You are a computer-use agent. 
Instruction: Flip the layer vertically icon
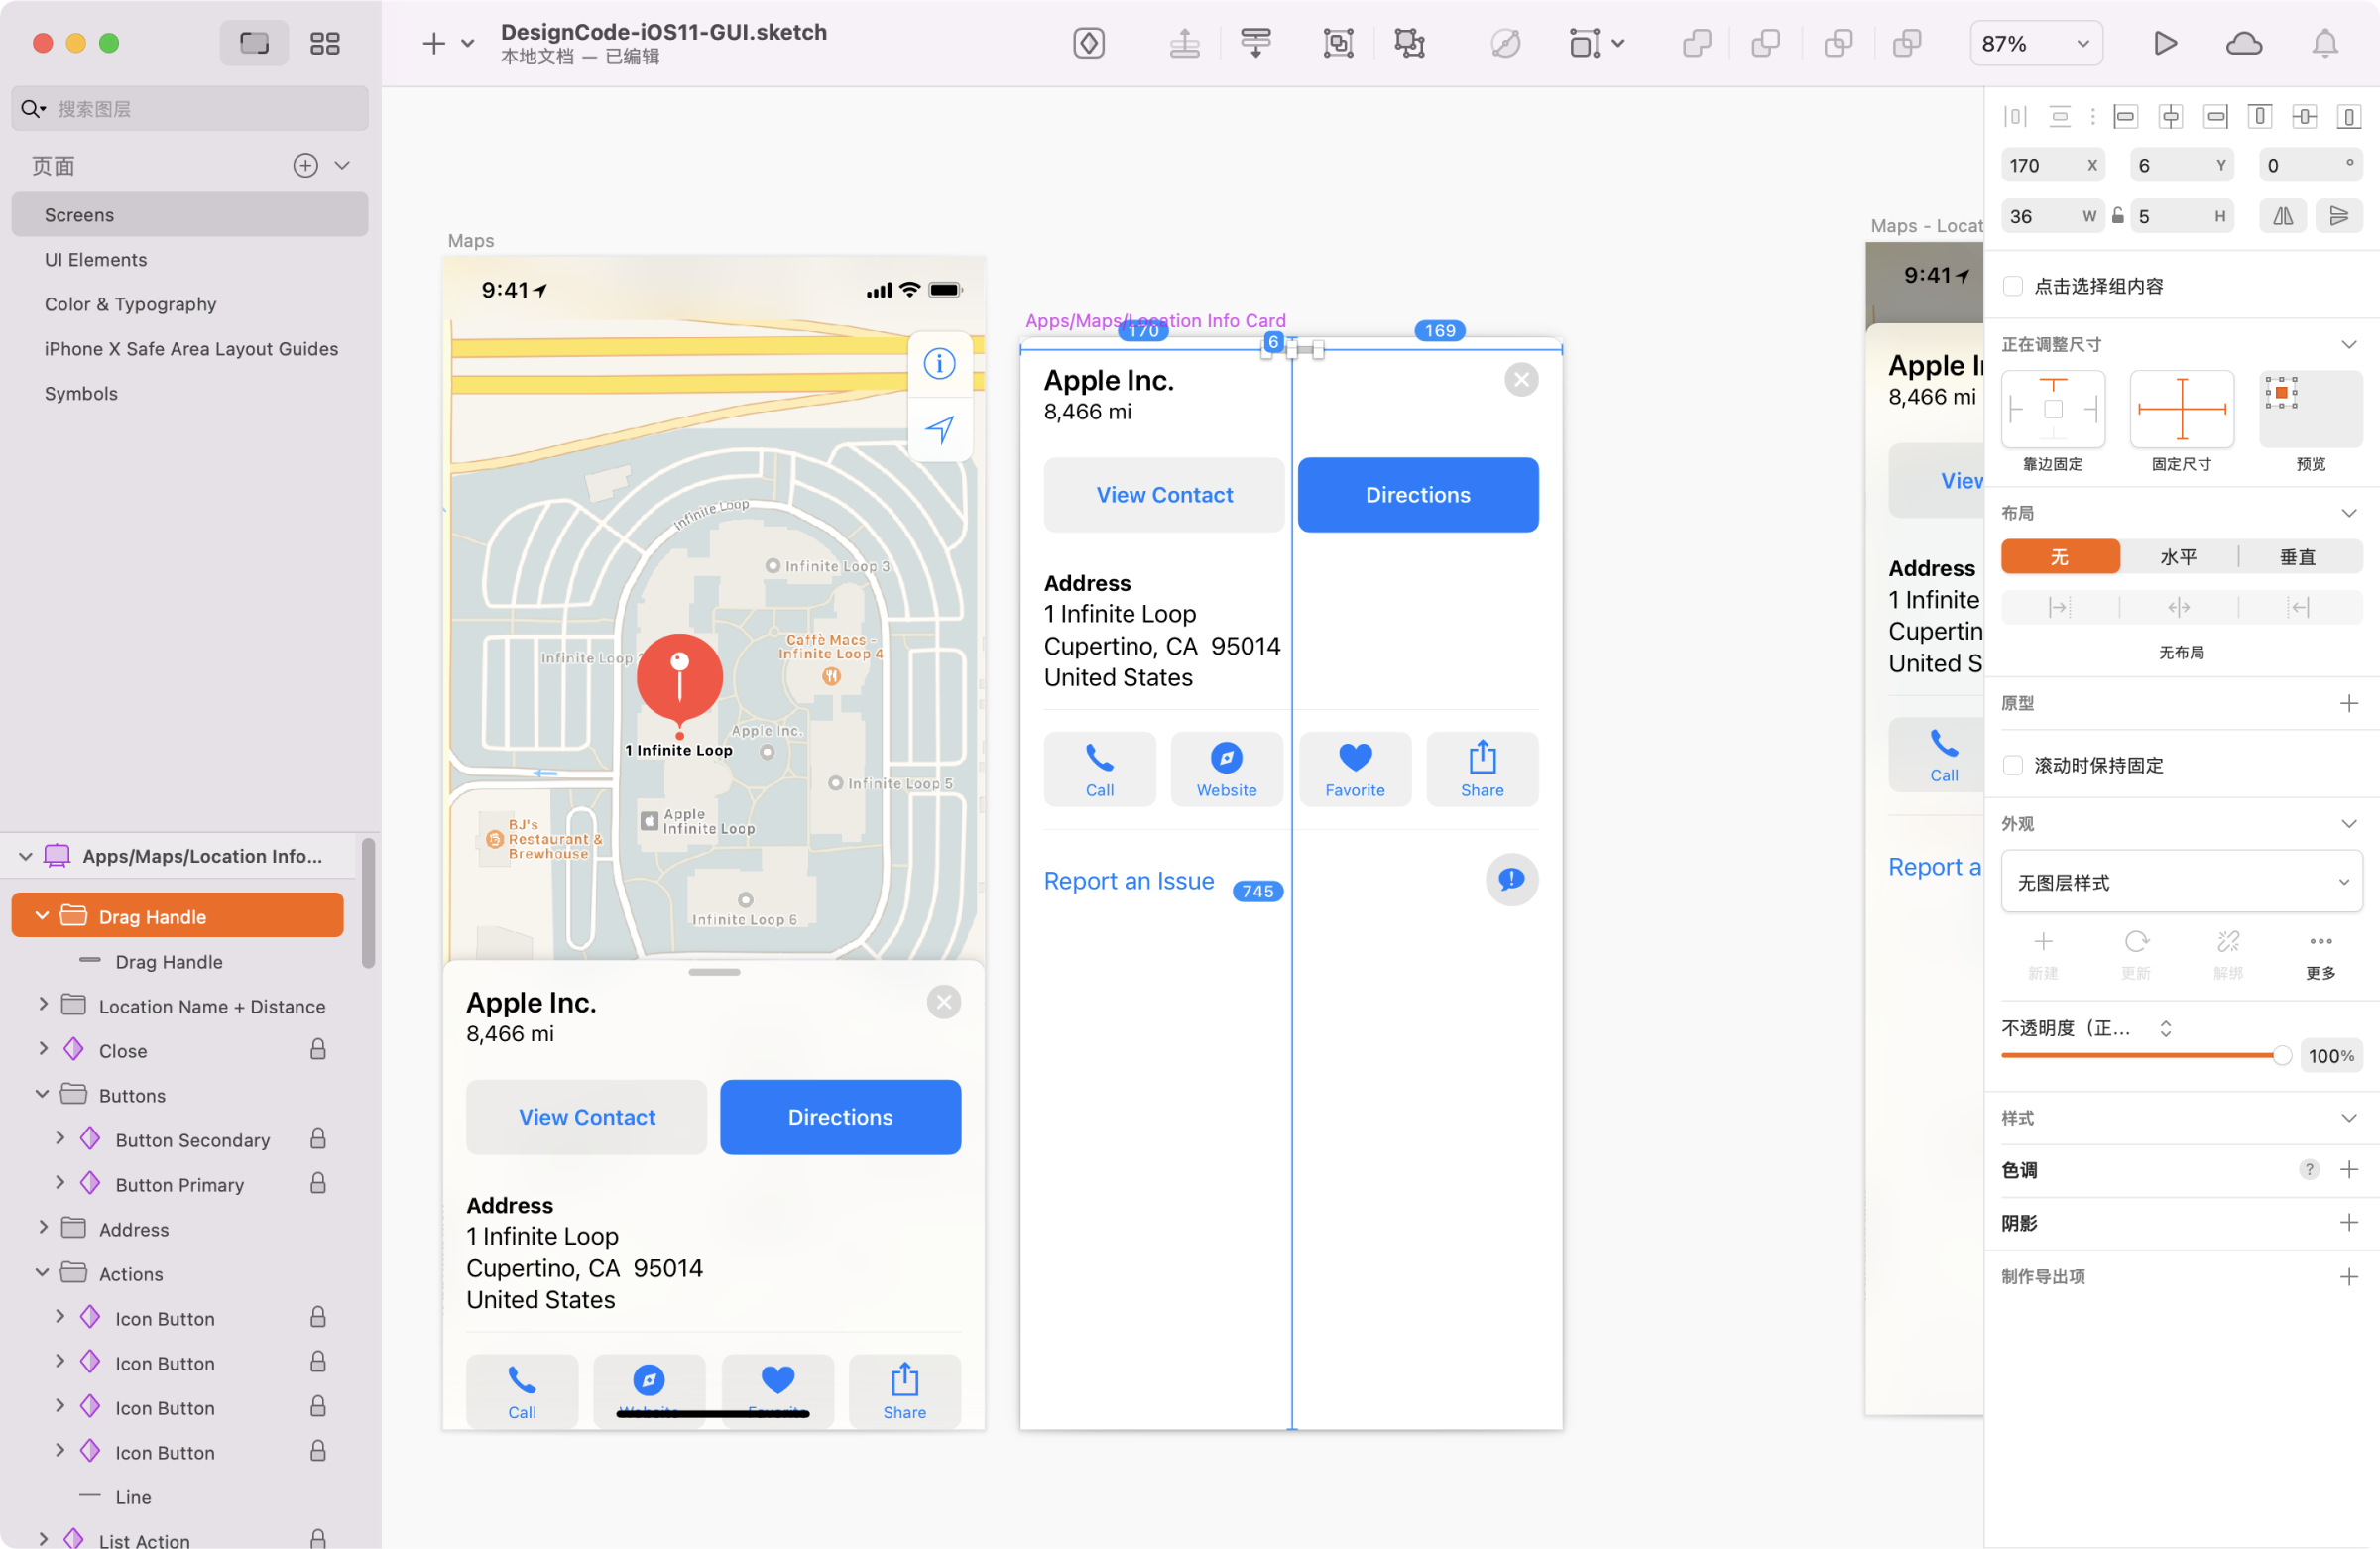[2339, 216]
